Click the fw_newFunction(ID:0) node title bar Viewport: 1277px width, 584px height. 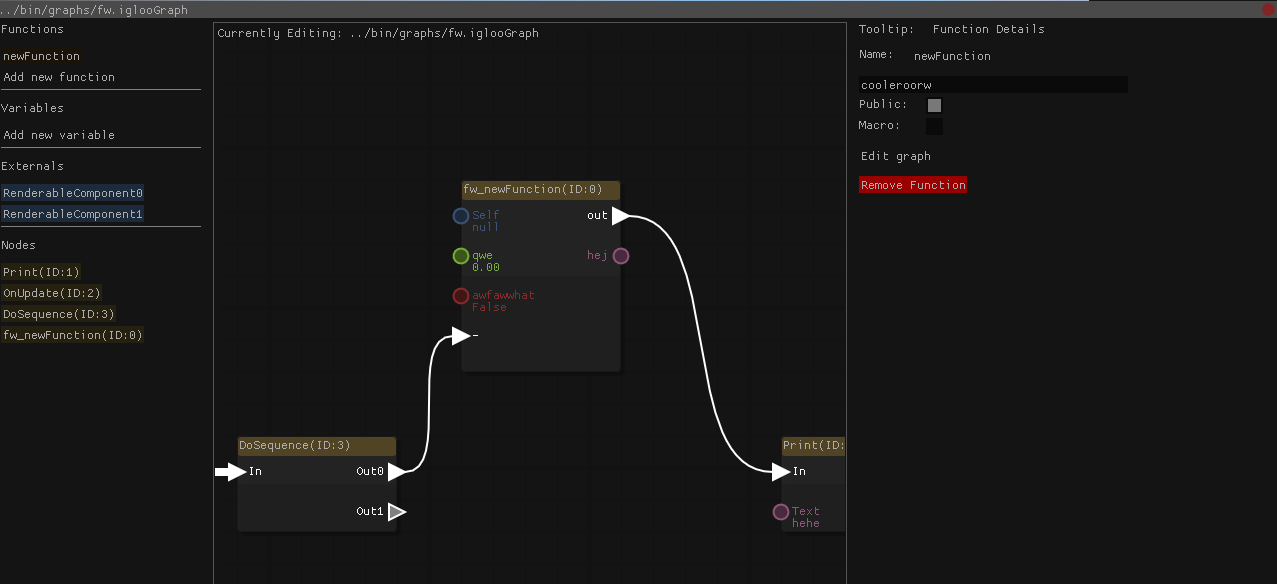541,190
